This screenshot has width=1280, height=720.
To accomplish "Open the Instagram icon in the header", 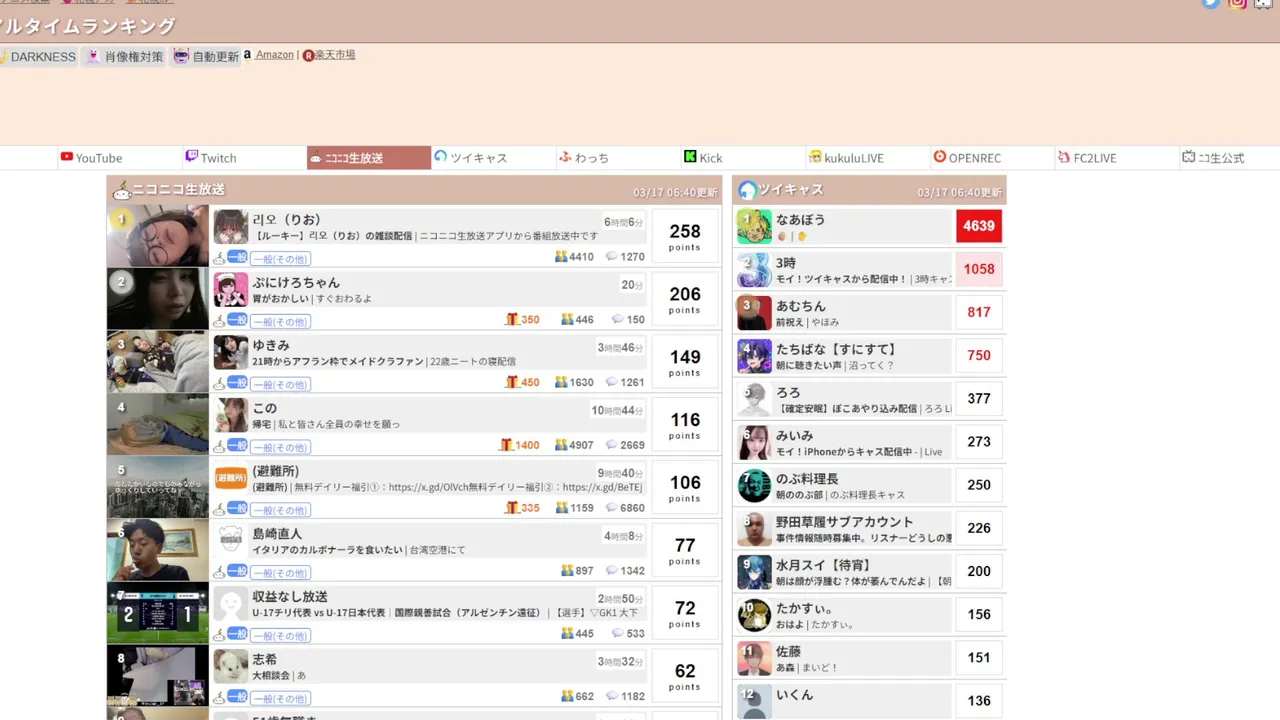I will 1238,3.
